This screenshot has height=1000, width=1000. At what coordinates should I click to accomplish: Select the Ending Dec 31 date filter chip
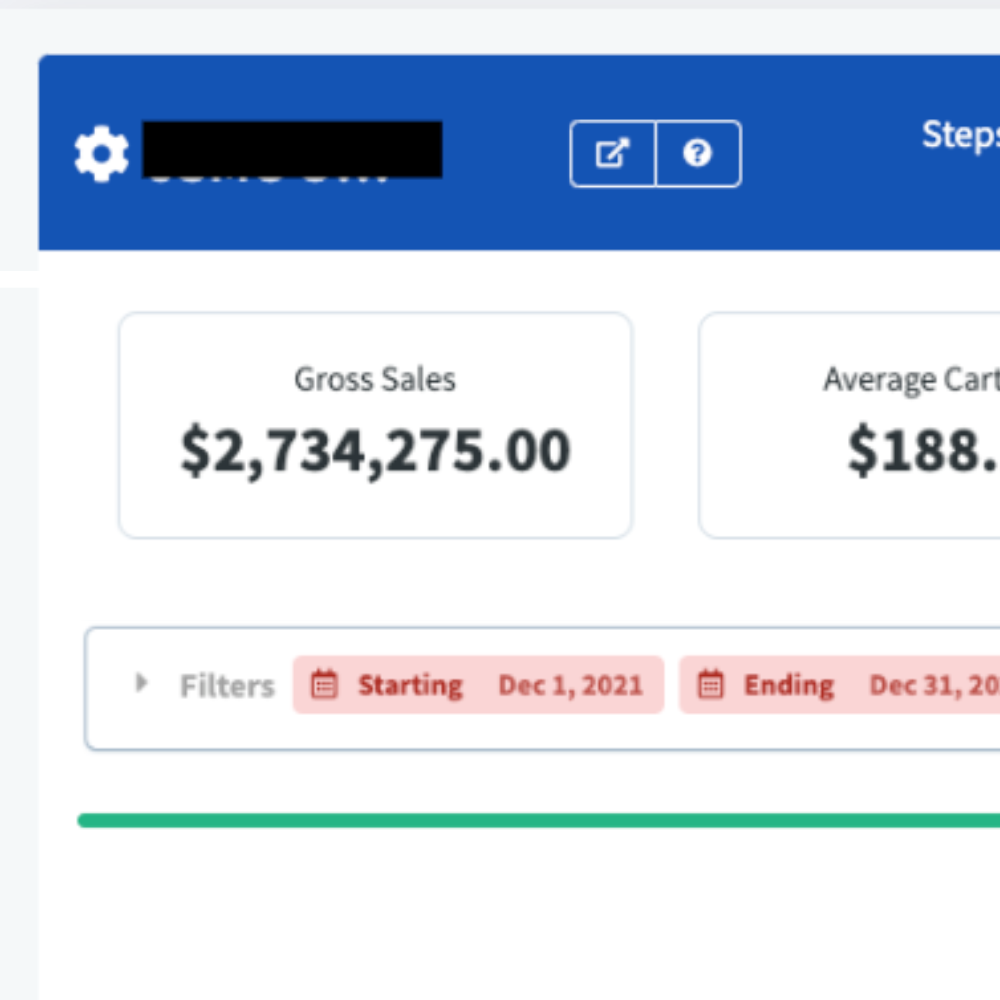point(850,685)
